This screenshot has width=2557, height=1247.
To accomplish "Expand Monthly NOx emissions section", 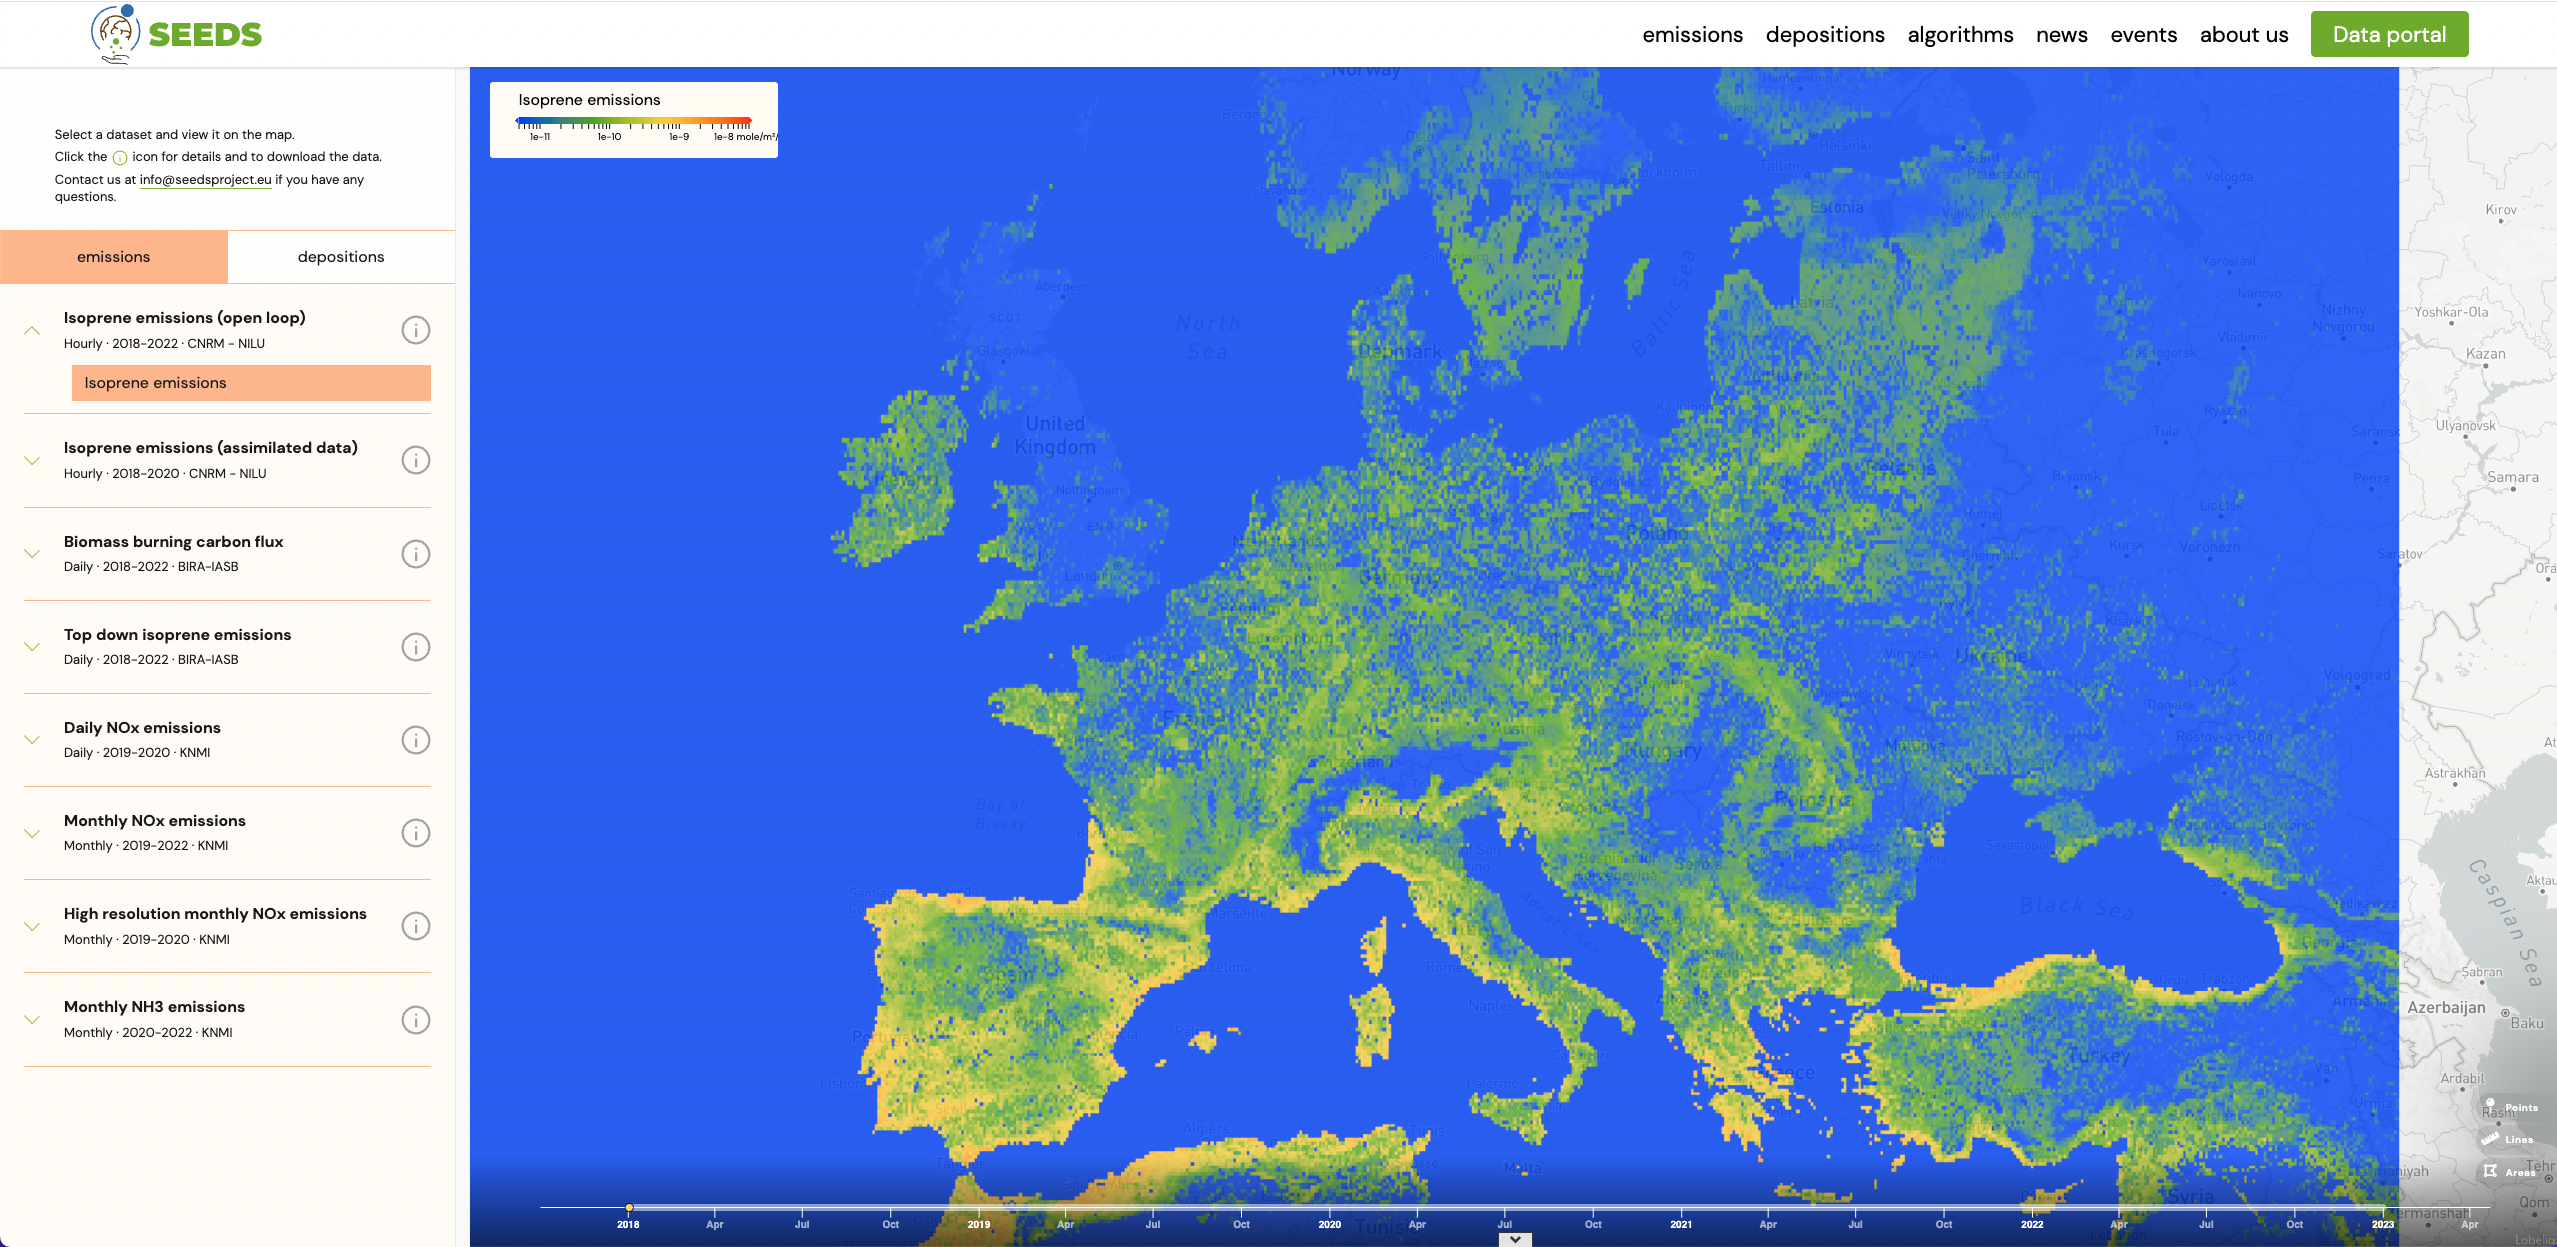I will (32, 833).
